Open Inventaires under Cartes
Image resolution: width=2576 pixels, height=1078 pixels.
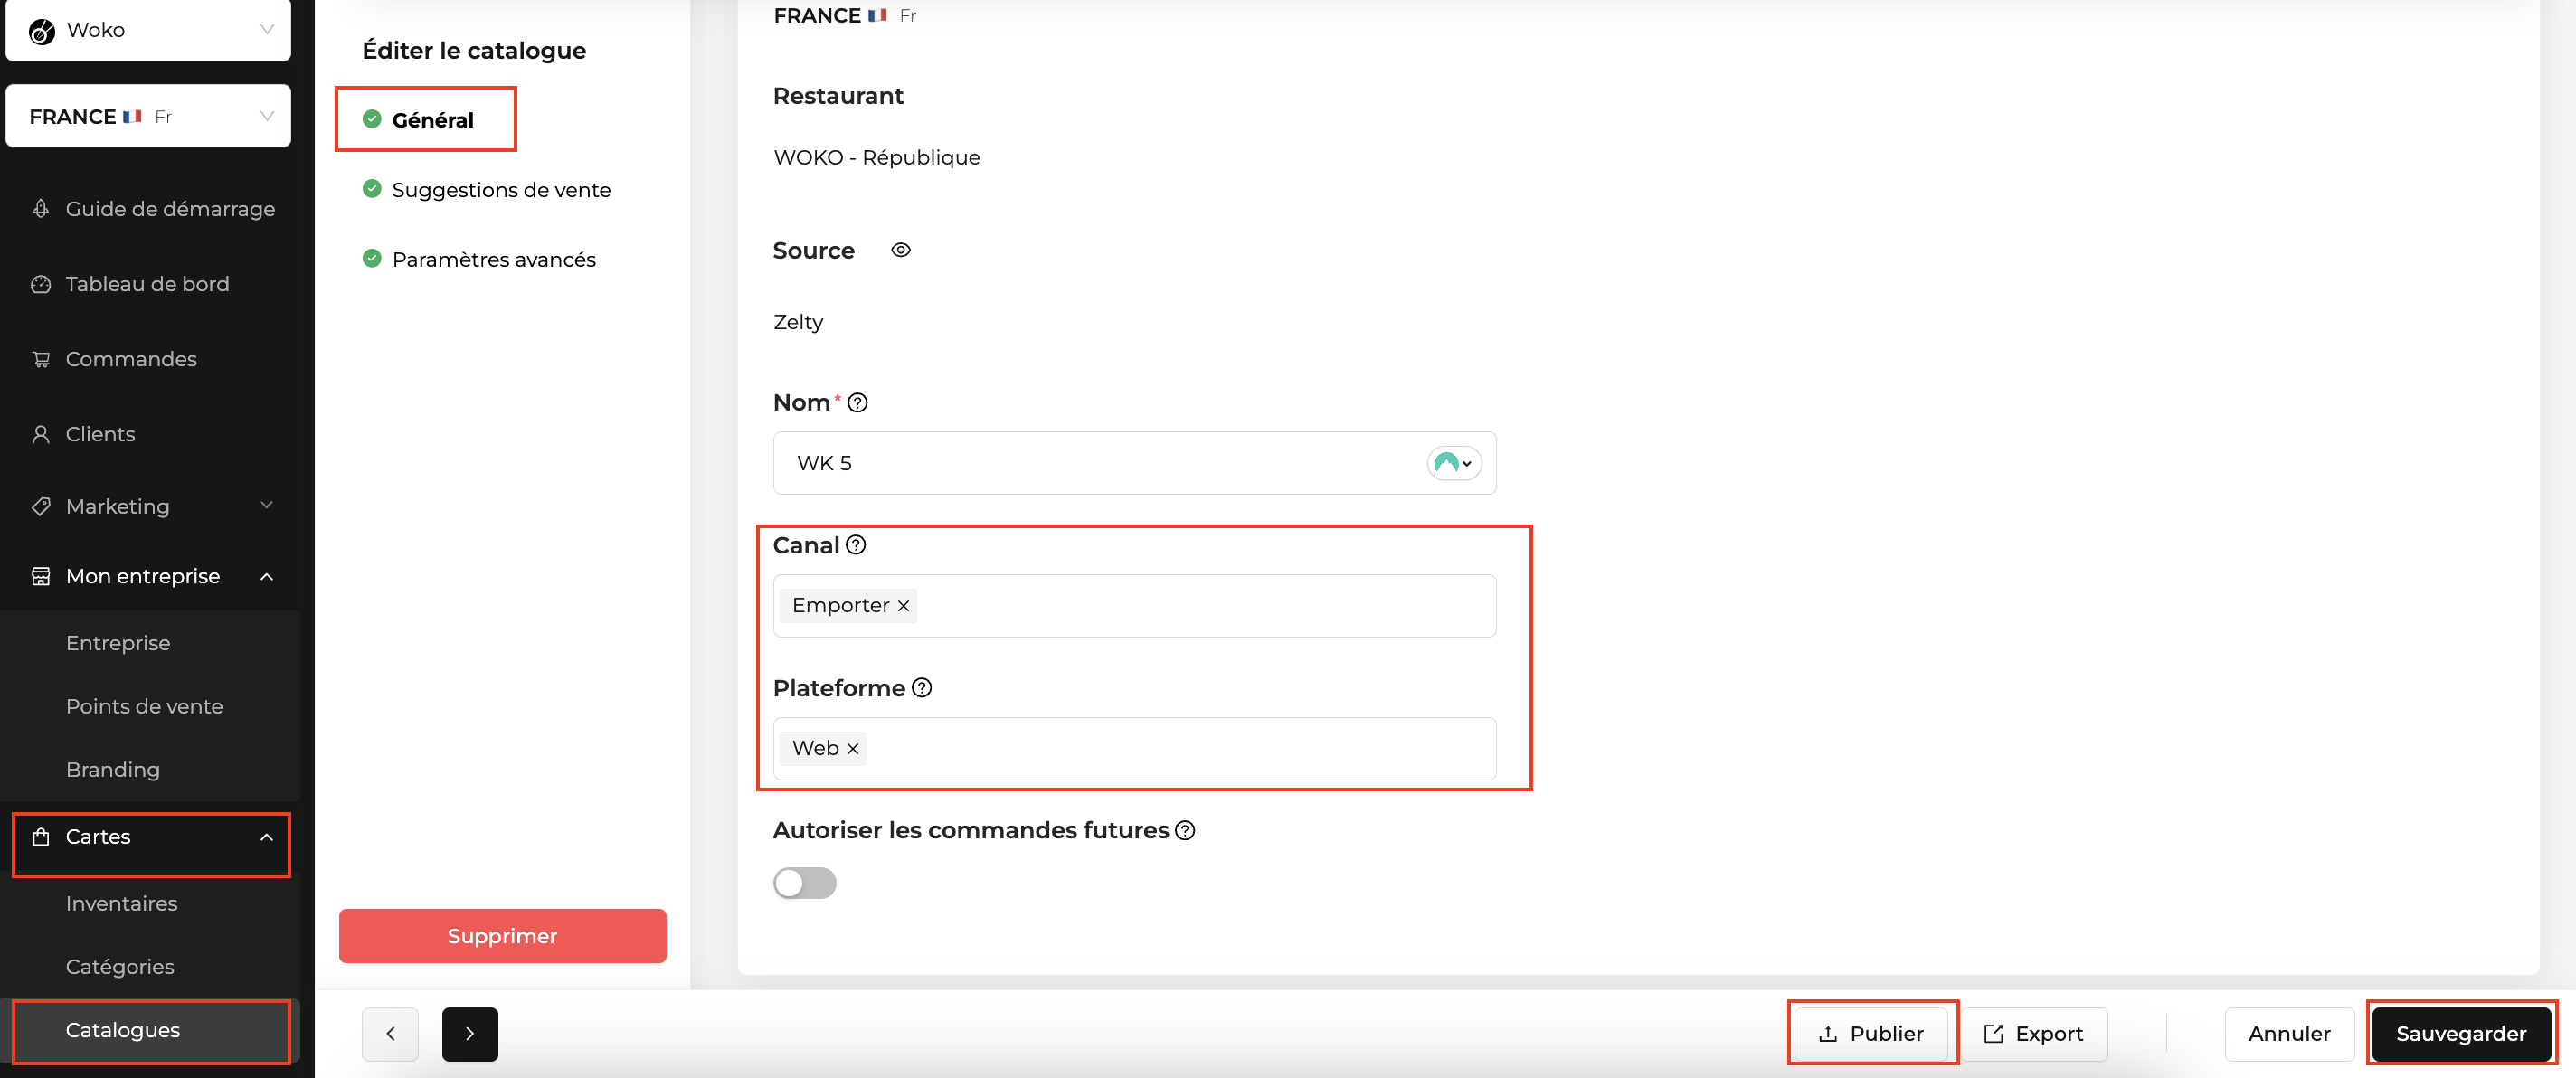pos(122,903)
